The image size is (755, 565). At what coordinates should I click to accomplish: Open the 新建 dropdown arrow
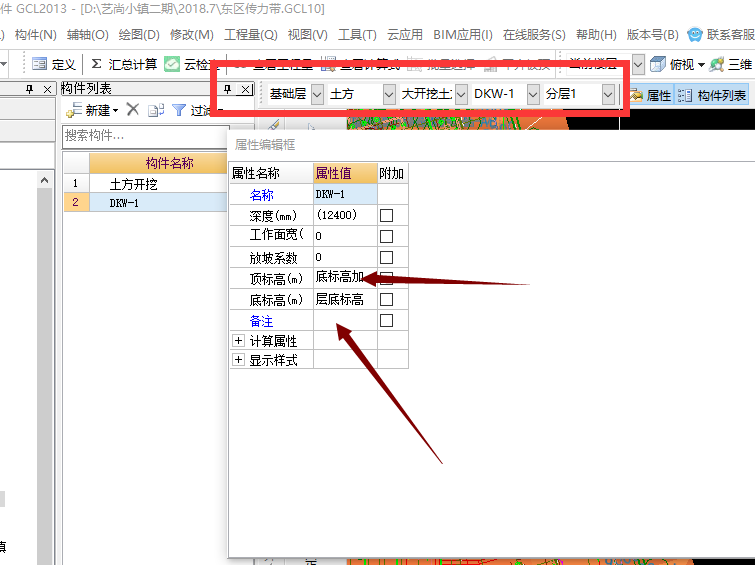point(115,111)
